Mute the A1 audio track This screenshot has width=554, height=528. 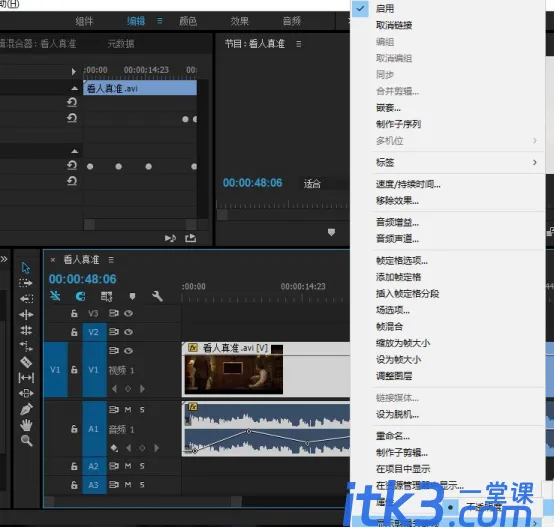pos(128,410)
